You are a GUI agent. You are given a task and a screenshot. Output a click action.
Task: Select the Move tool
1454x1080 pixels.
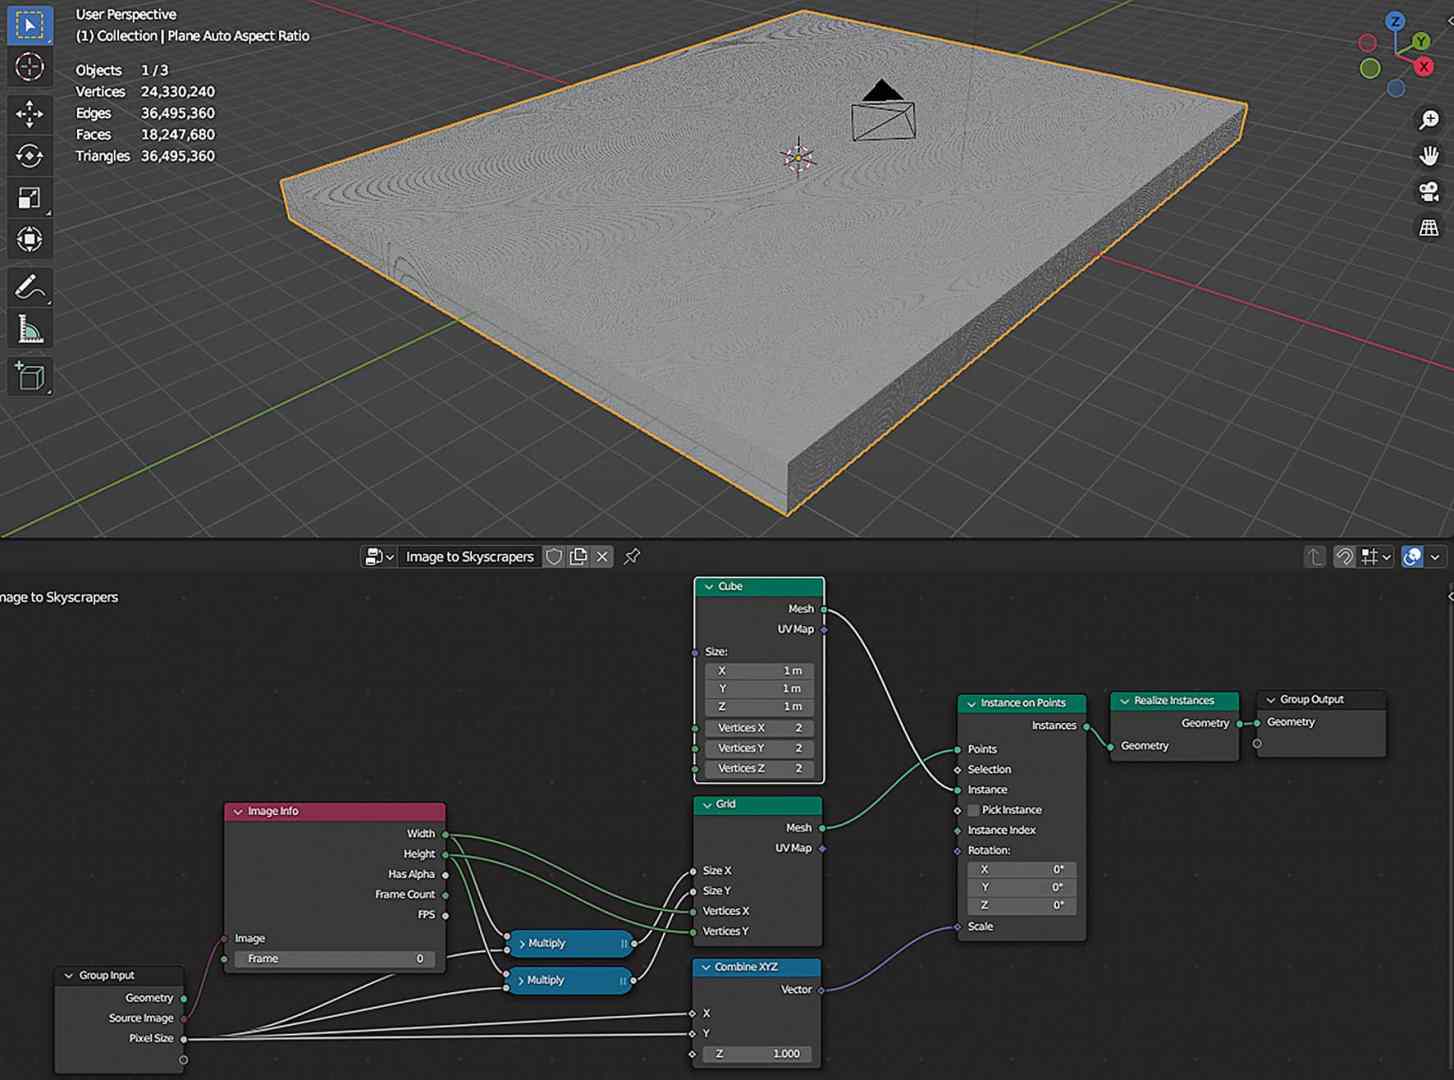(x=29, y=113)
